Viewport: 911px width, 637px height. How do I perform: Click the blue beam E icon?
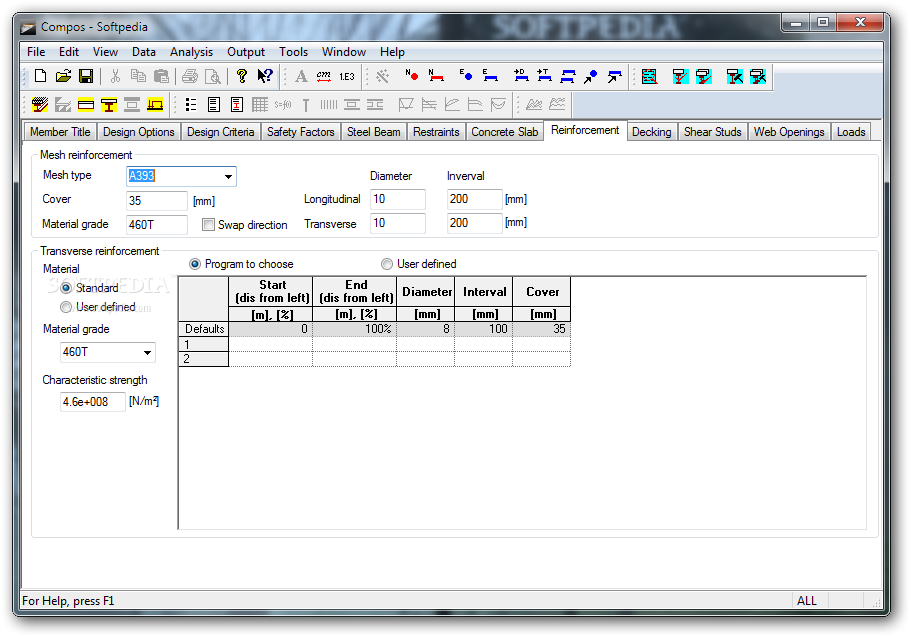point(490,76)
